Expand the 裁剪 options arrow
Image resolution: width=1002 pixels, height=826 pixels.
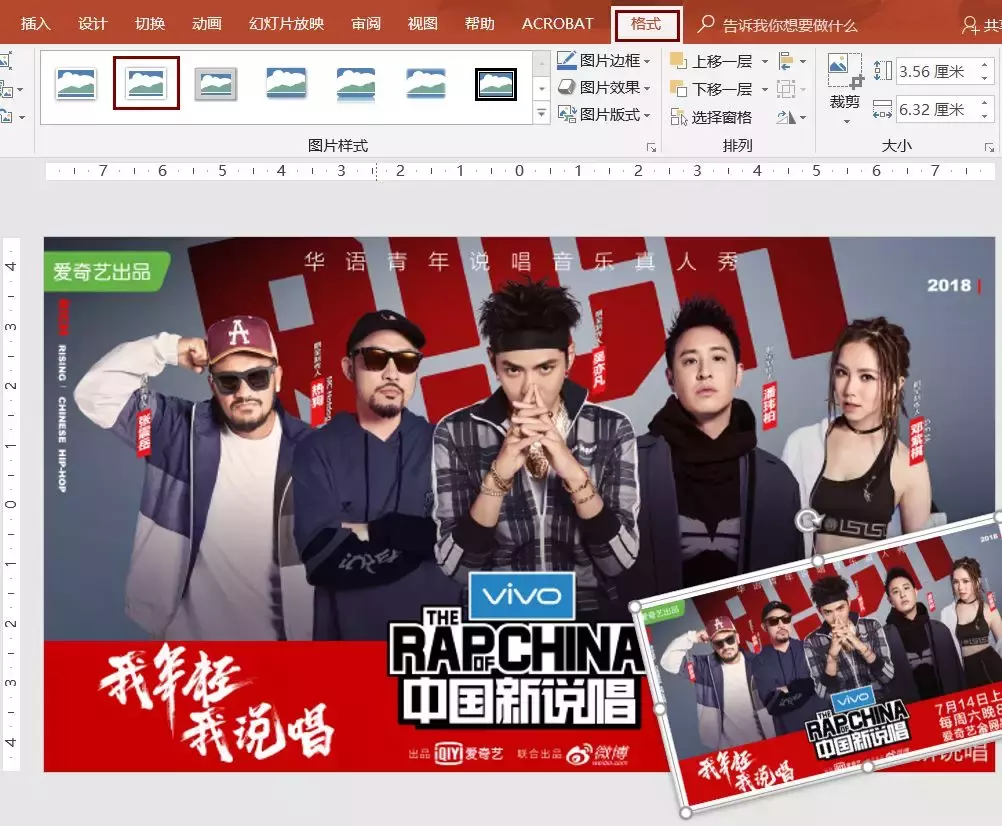(846, 121)
